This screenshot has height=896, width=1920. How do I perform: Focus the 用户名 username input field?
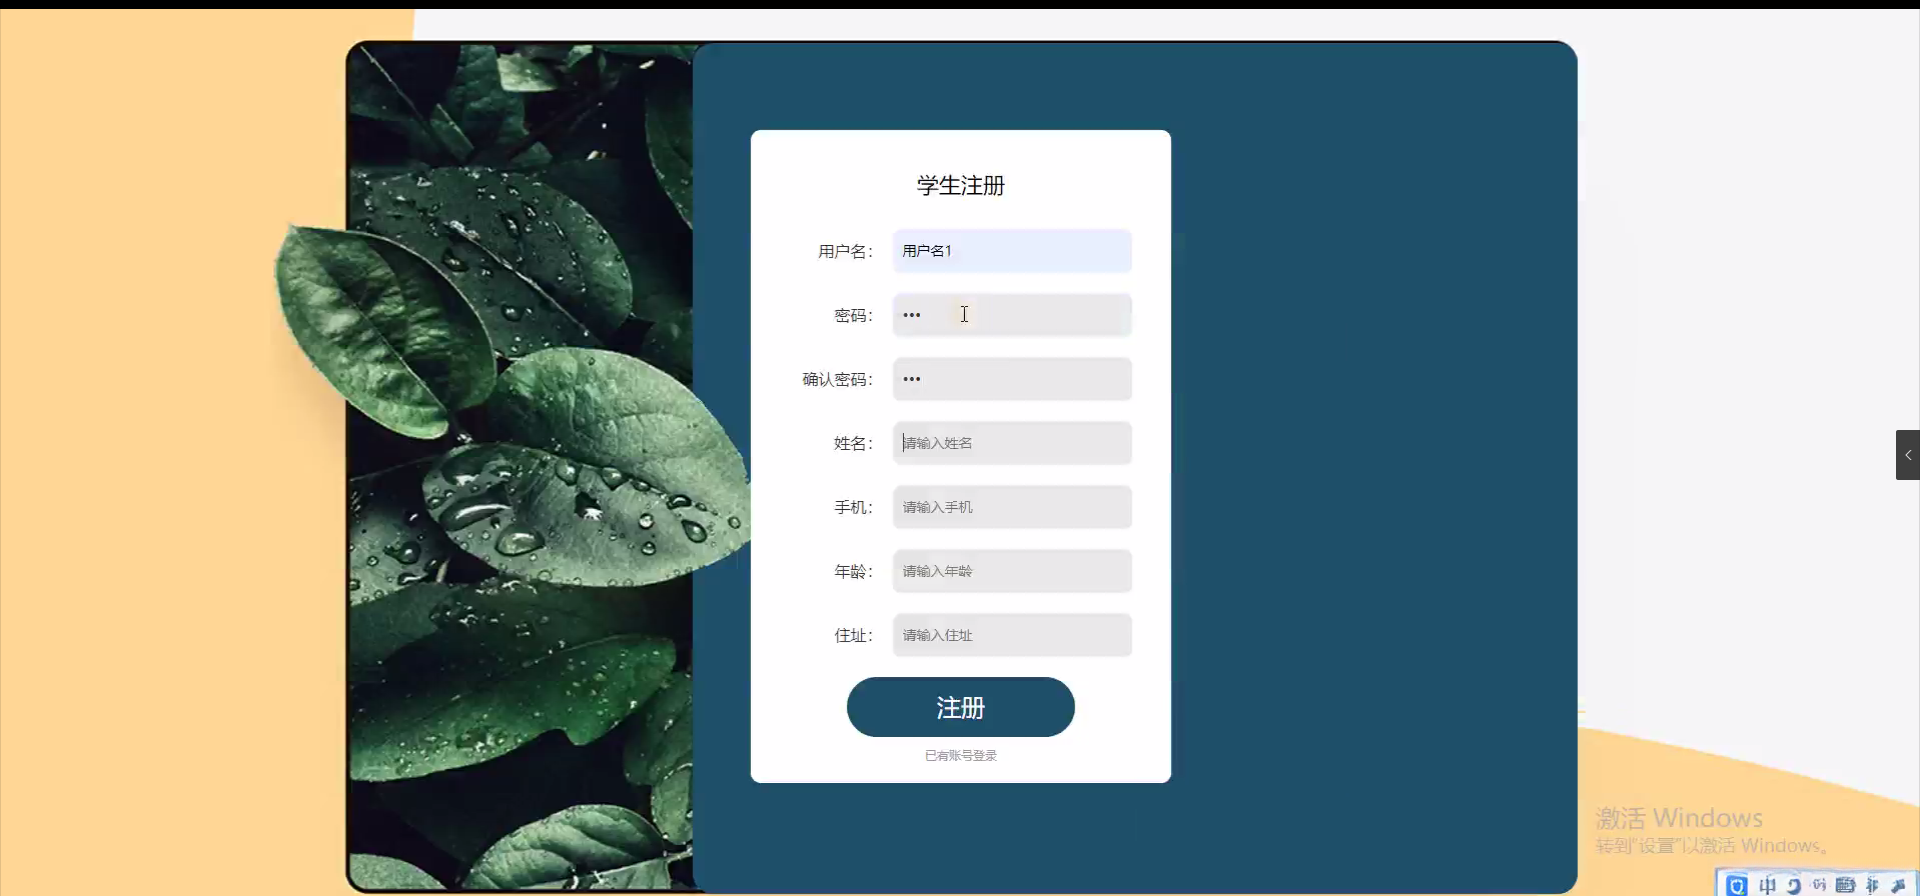point(1012,251)
